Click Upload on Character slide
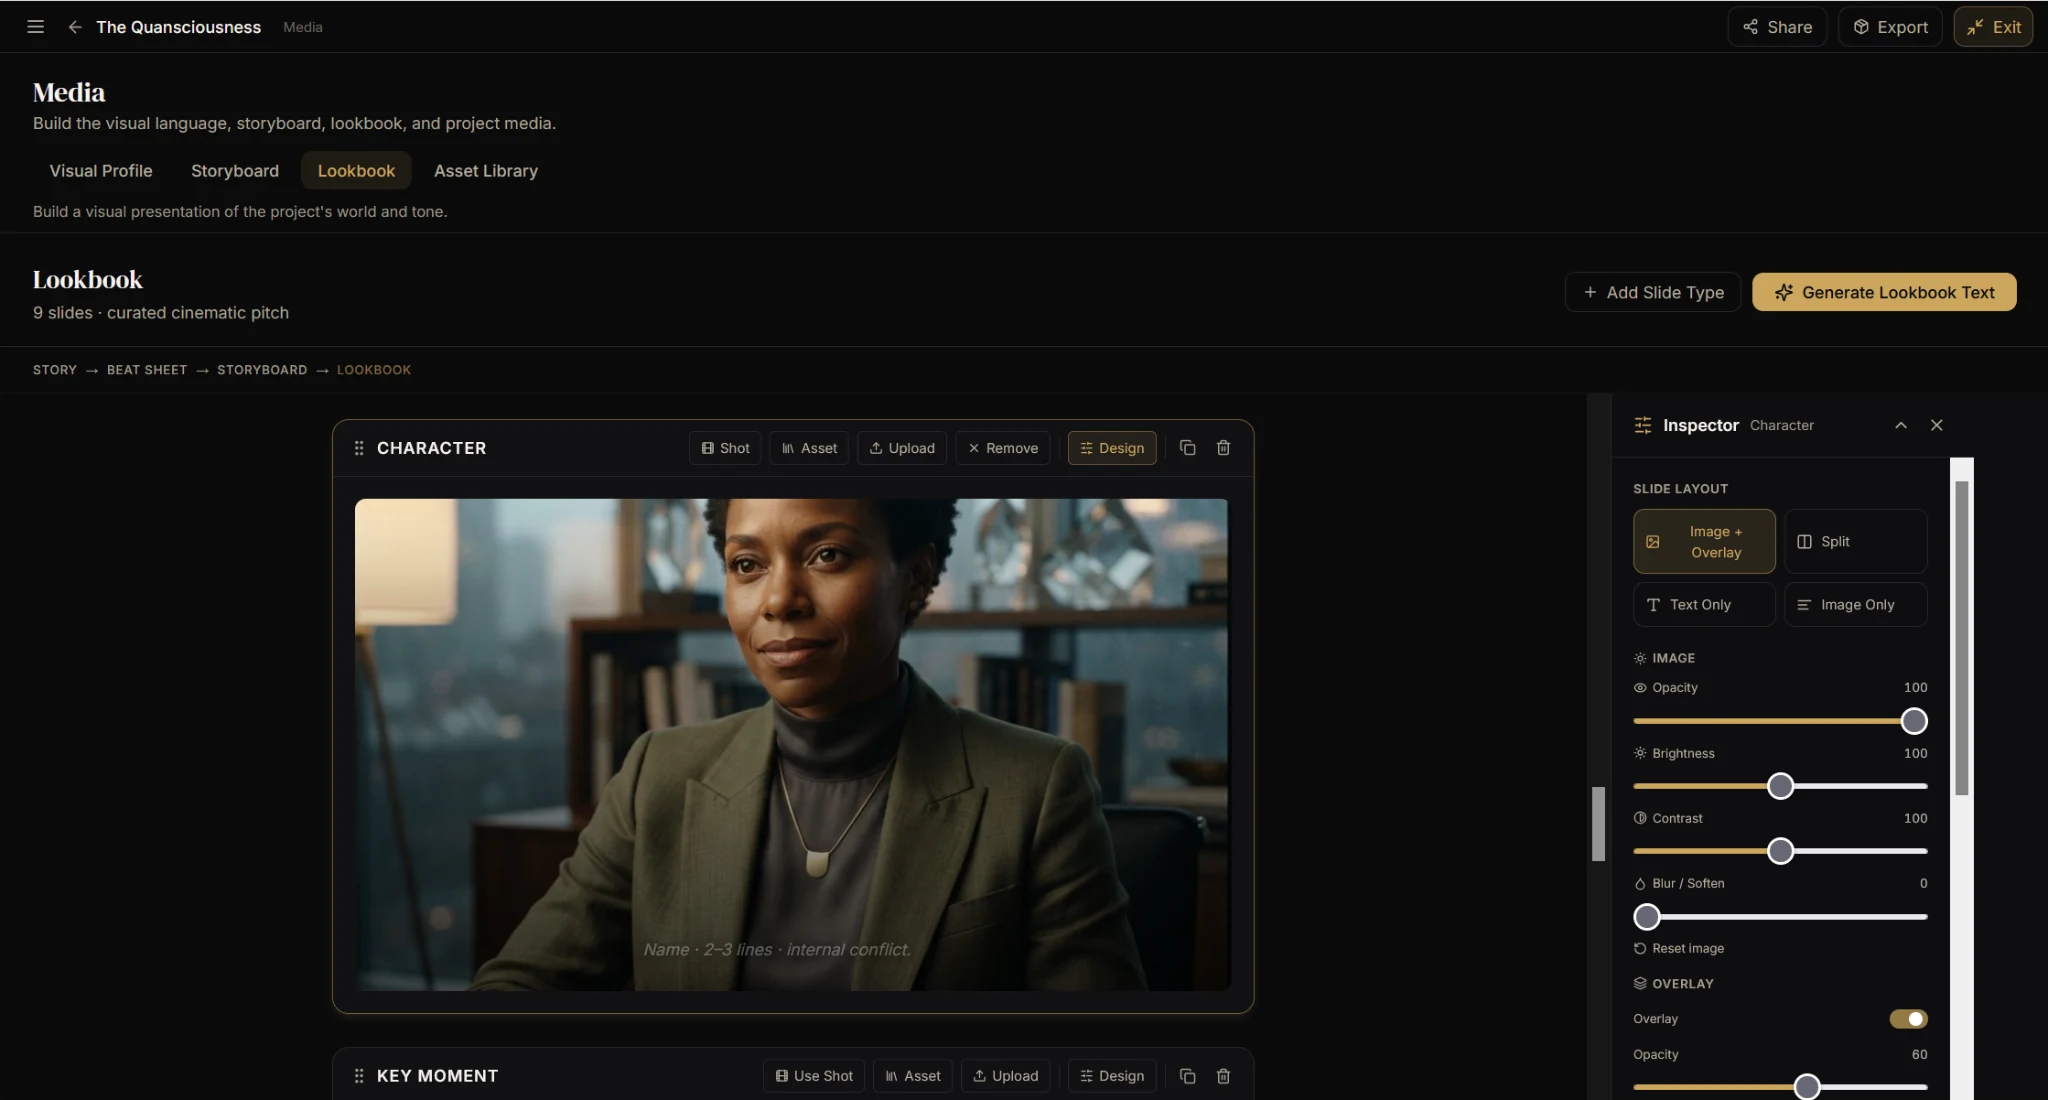Screen dimensions: 2048x1100 click(902, 448)
